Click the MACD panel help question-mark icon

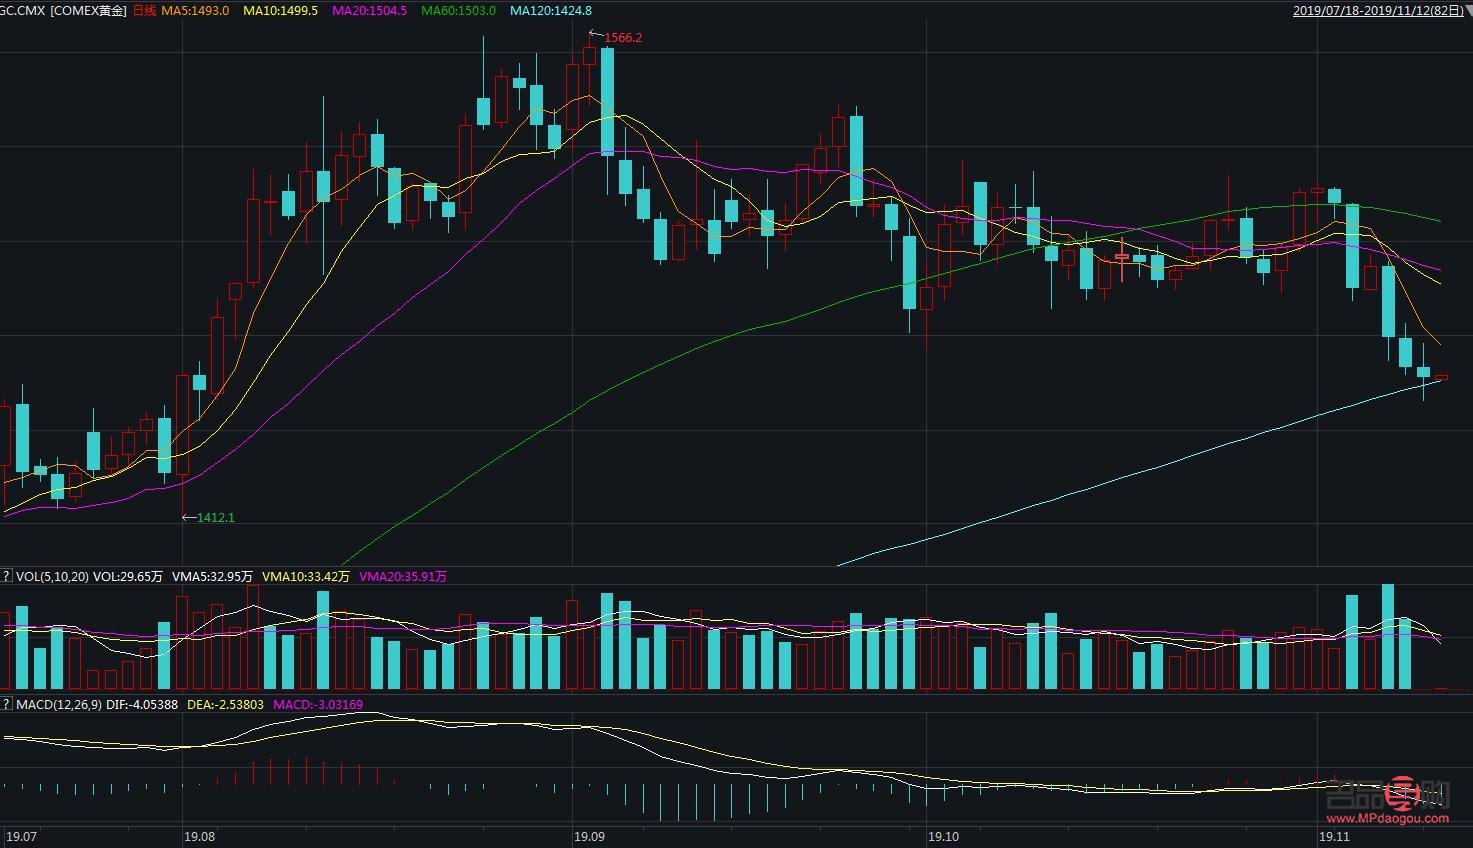(6, 704)
